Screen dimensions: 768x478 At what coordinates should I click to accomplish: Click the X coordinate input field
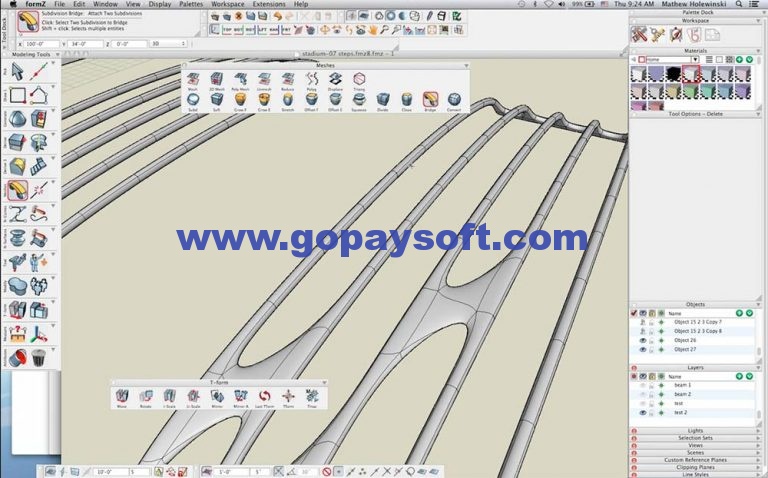coord(41,44)
